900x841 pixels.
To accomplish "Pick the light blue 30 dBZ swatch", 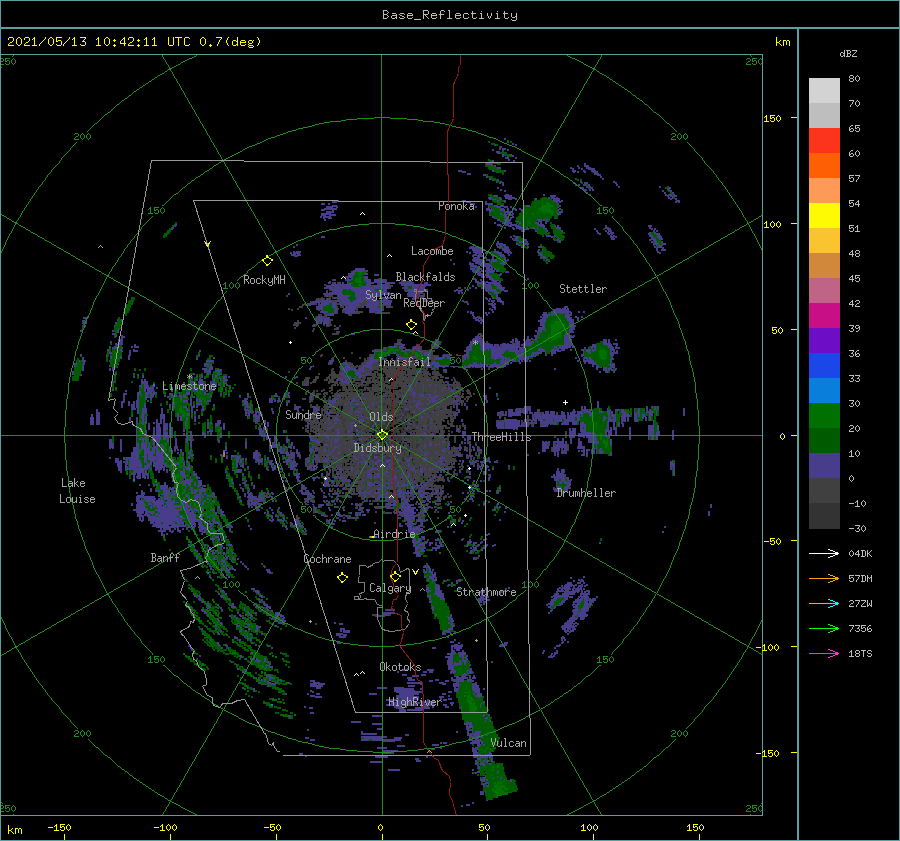I will tap(824, 391).
